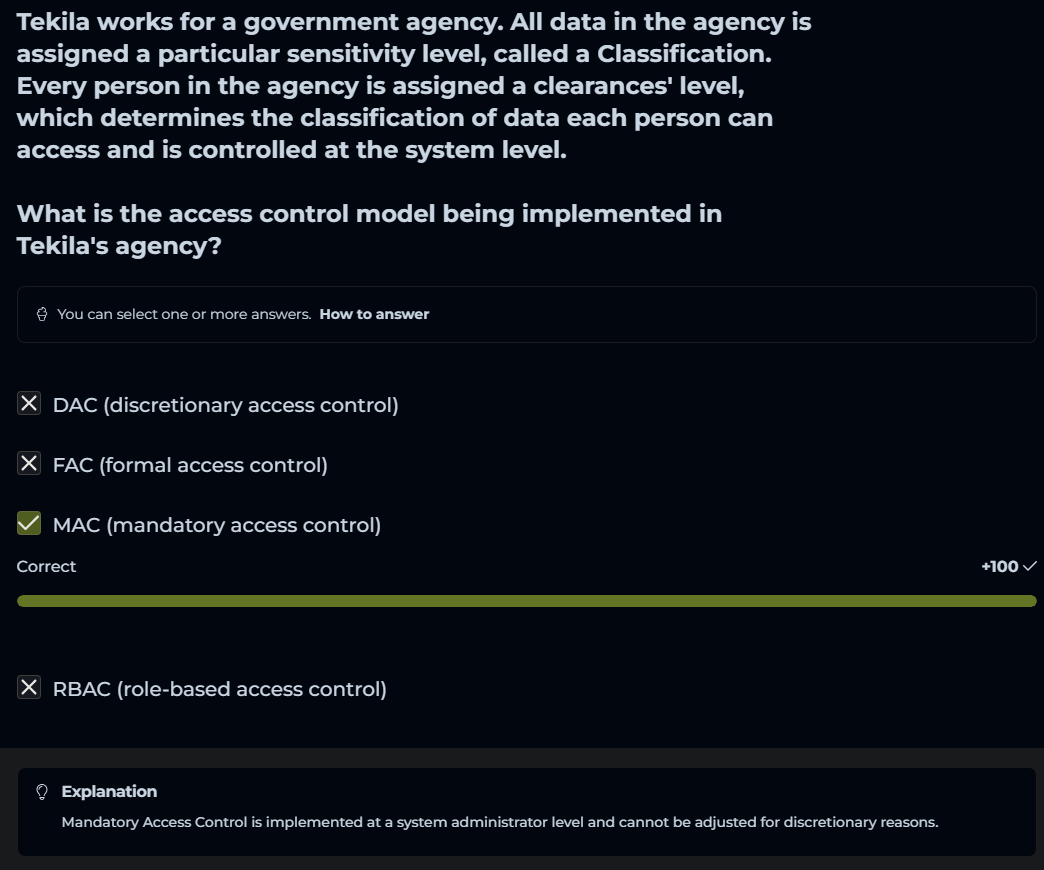This screenshot has height=870, width=1044.
Task: Open the 'How to answer' link
Action: click(x=374, y=314)
